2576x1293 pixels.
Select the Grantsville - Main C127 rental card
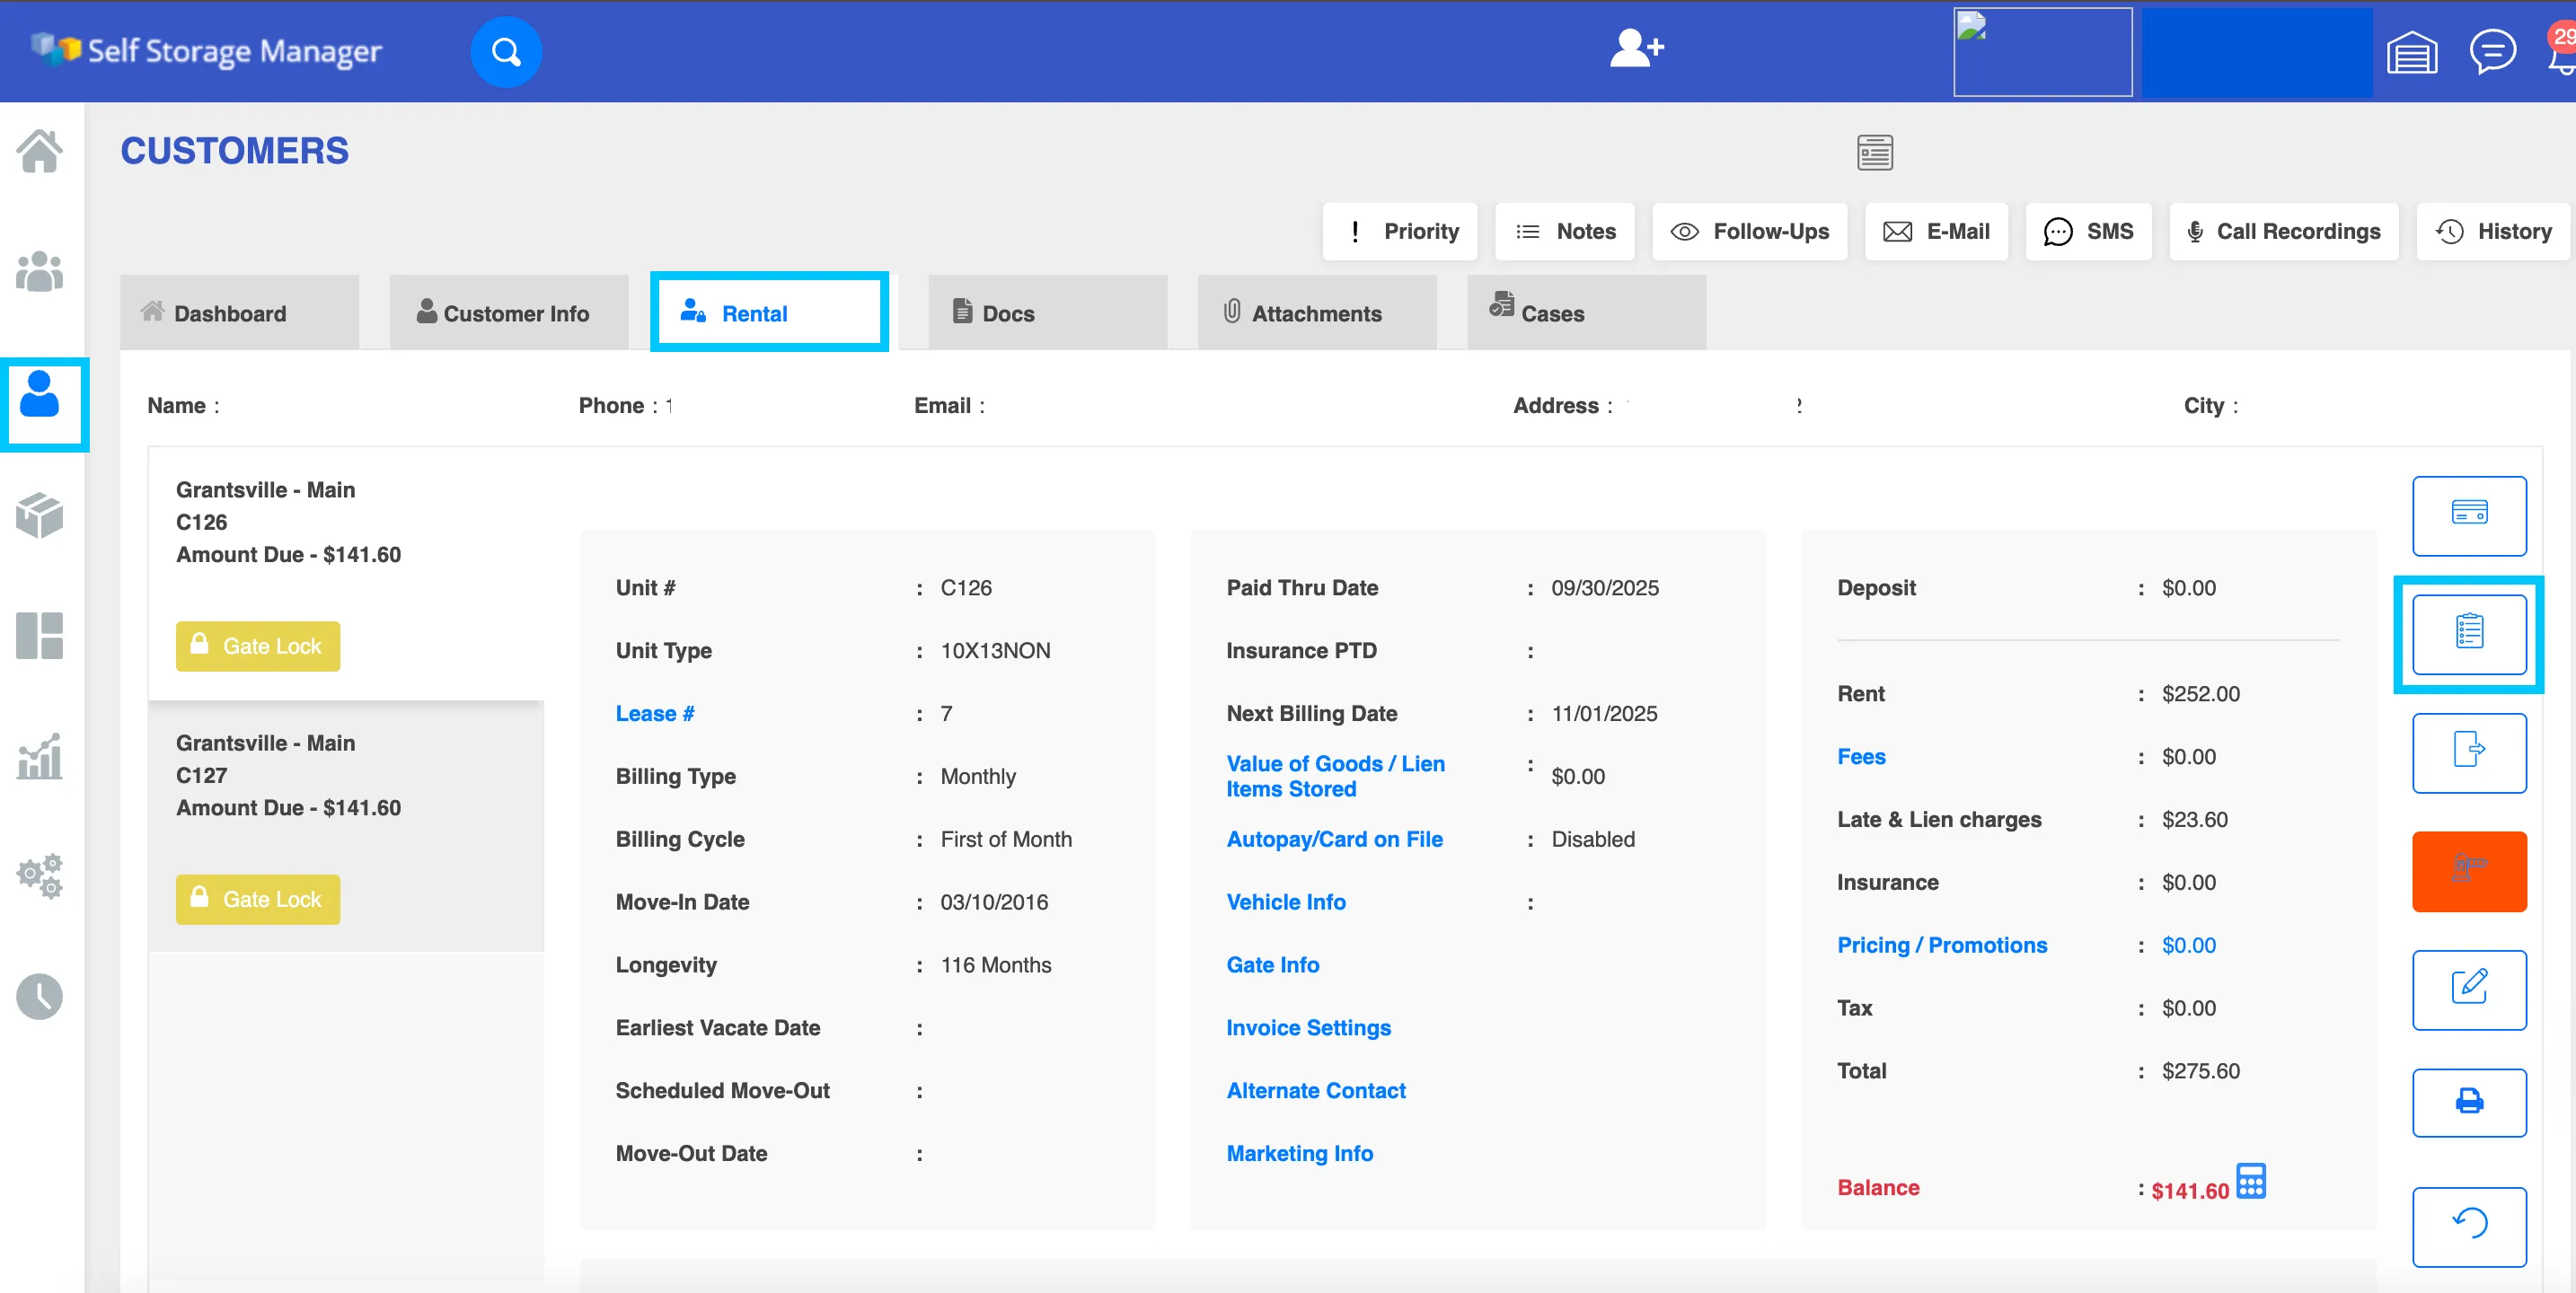[346, 827]
